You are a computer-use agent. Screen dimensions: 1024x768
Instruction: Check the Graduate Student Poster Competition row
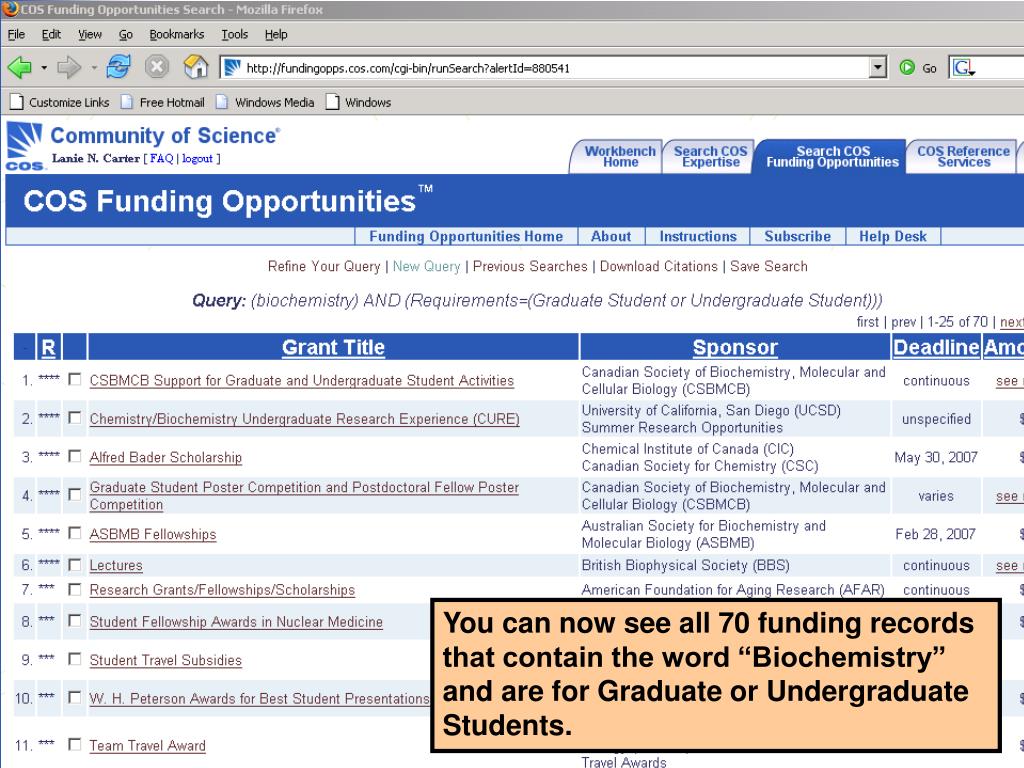[75, 494]
